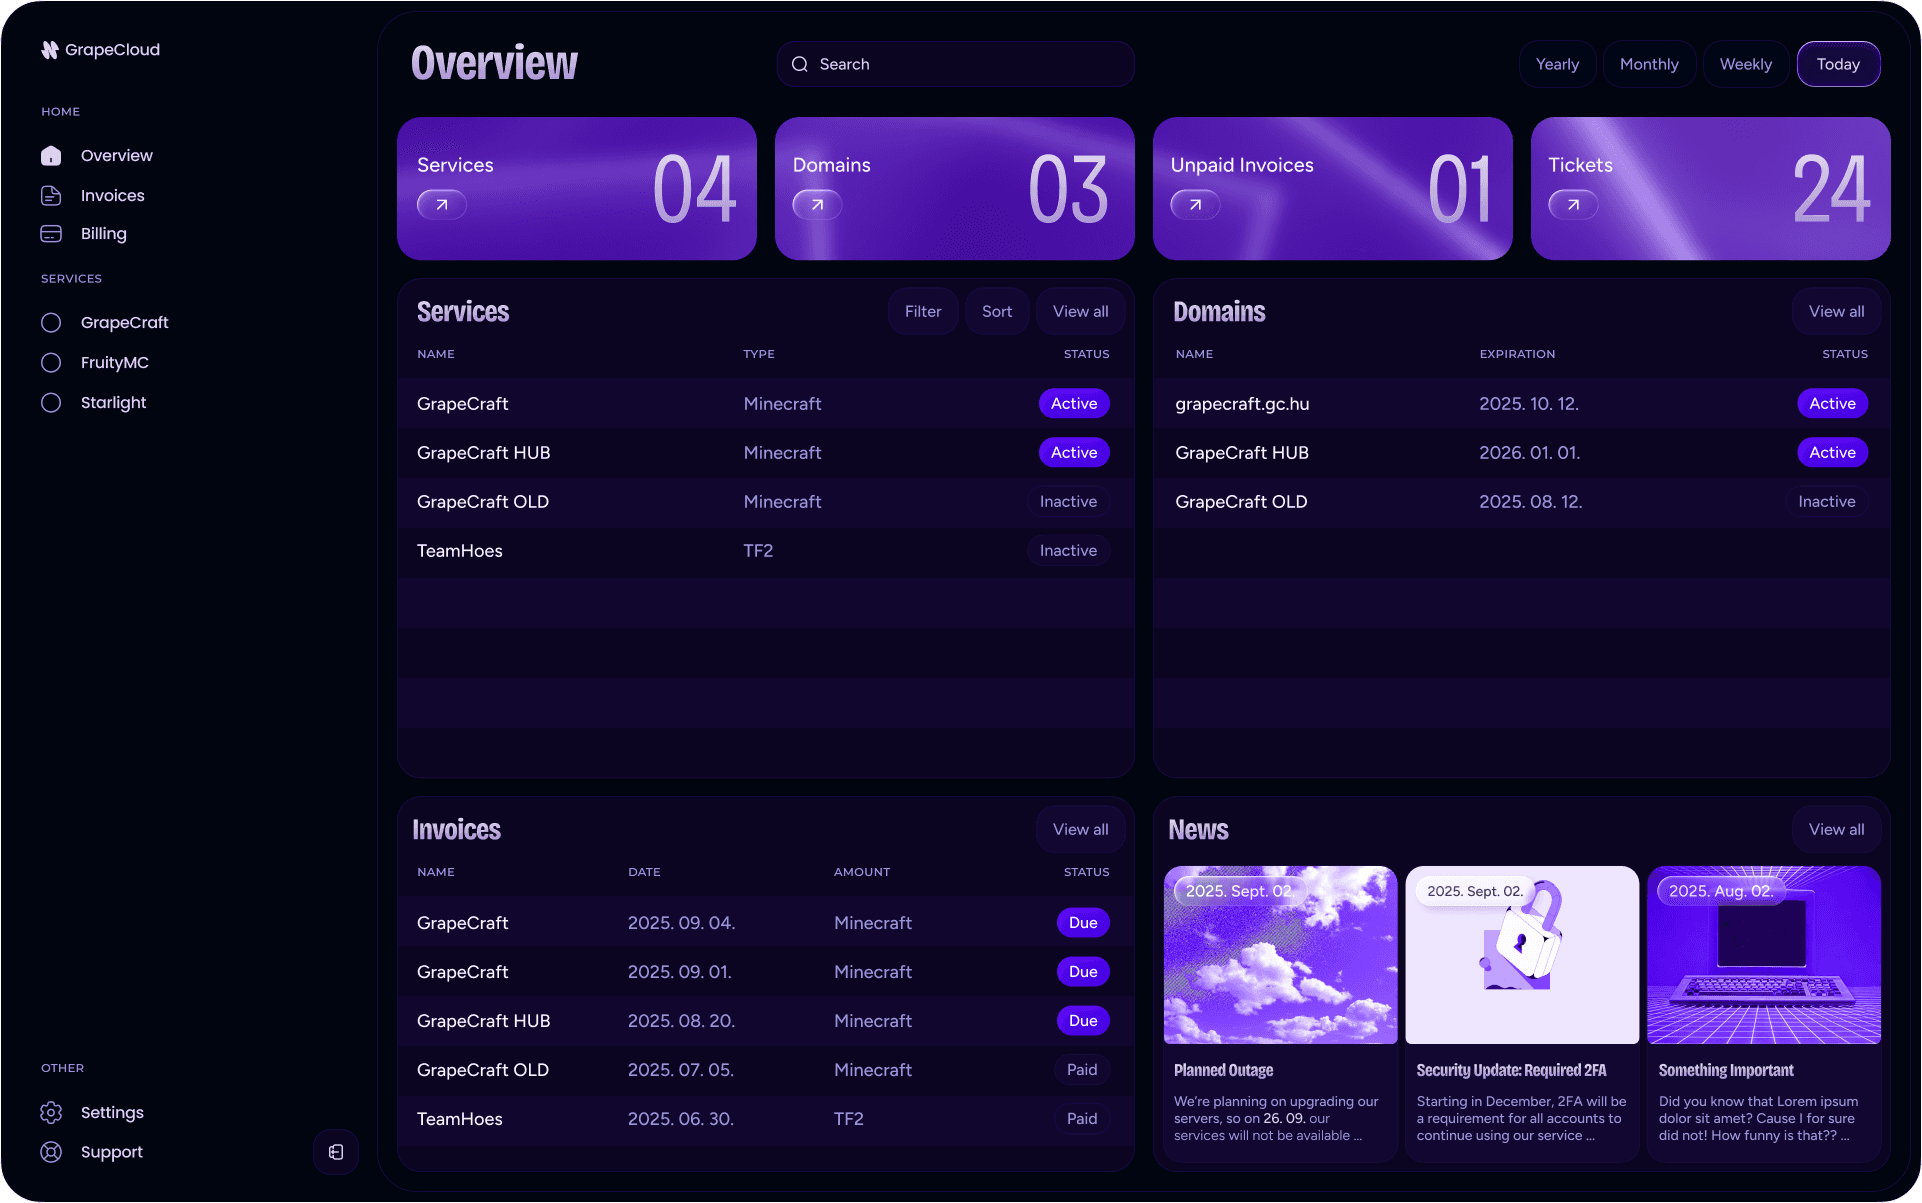Open Services card arrow icon
The width and height of the screenshot is (1922, 1203).
441,205
